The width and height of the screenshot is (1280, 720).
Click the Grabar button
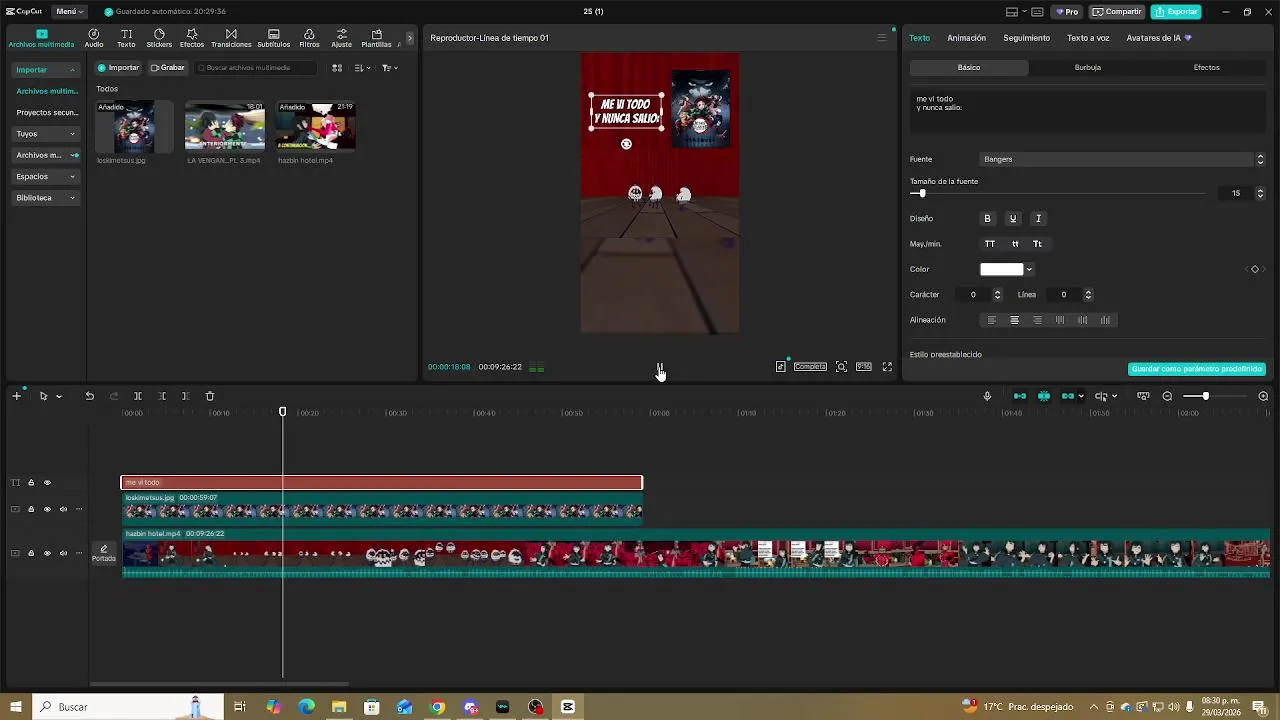[168, 68]
